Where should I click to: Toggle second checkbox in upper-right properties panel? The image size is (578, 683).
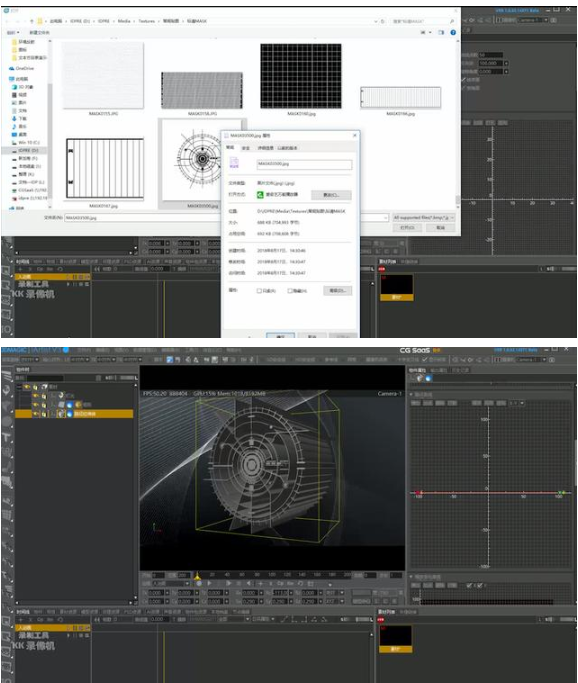tap(463, 88)
